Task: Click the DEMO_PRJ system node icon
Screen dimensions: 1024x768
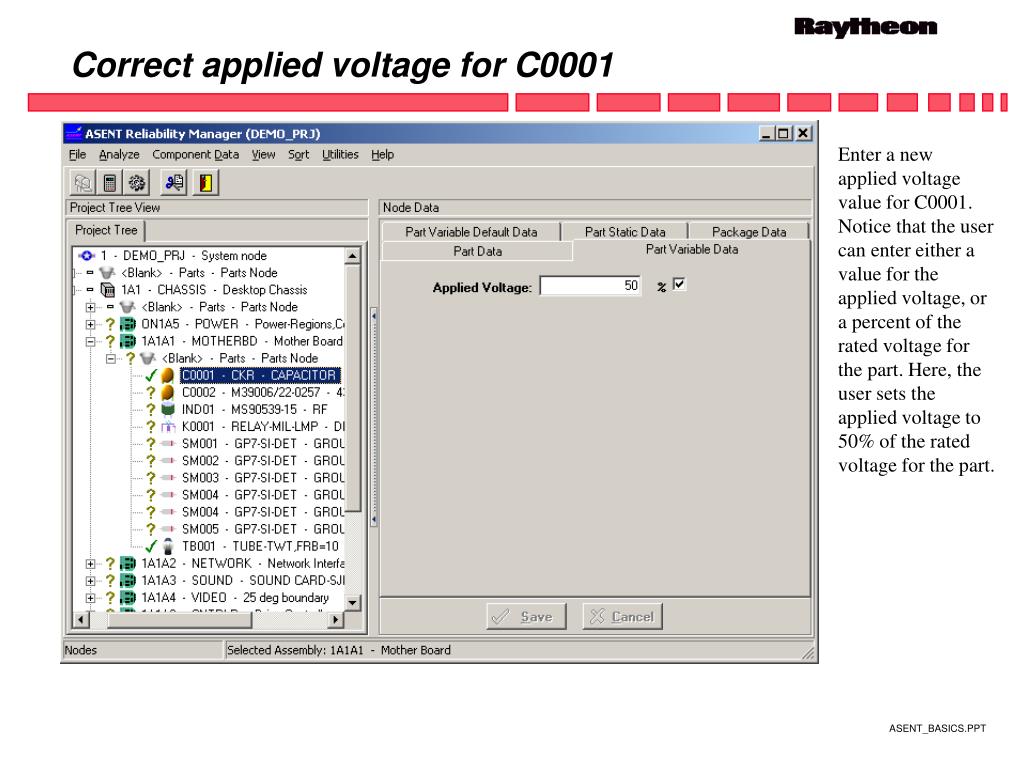Action: [x=87, y=255]
